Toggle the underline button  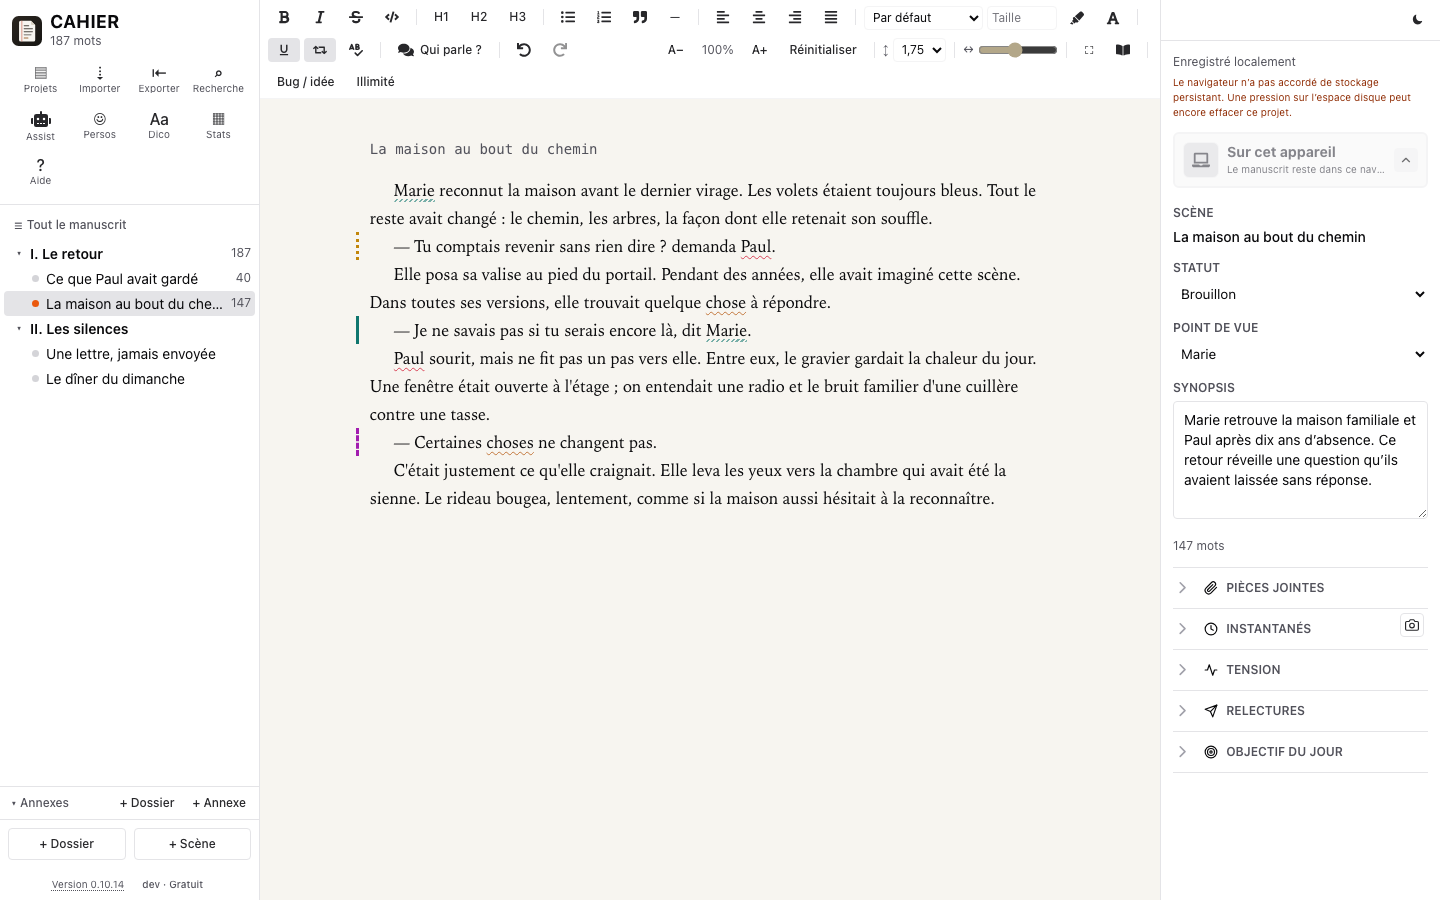(284, 50)
